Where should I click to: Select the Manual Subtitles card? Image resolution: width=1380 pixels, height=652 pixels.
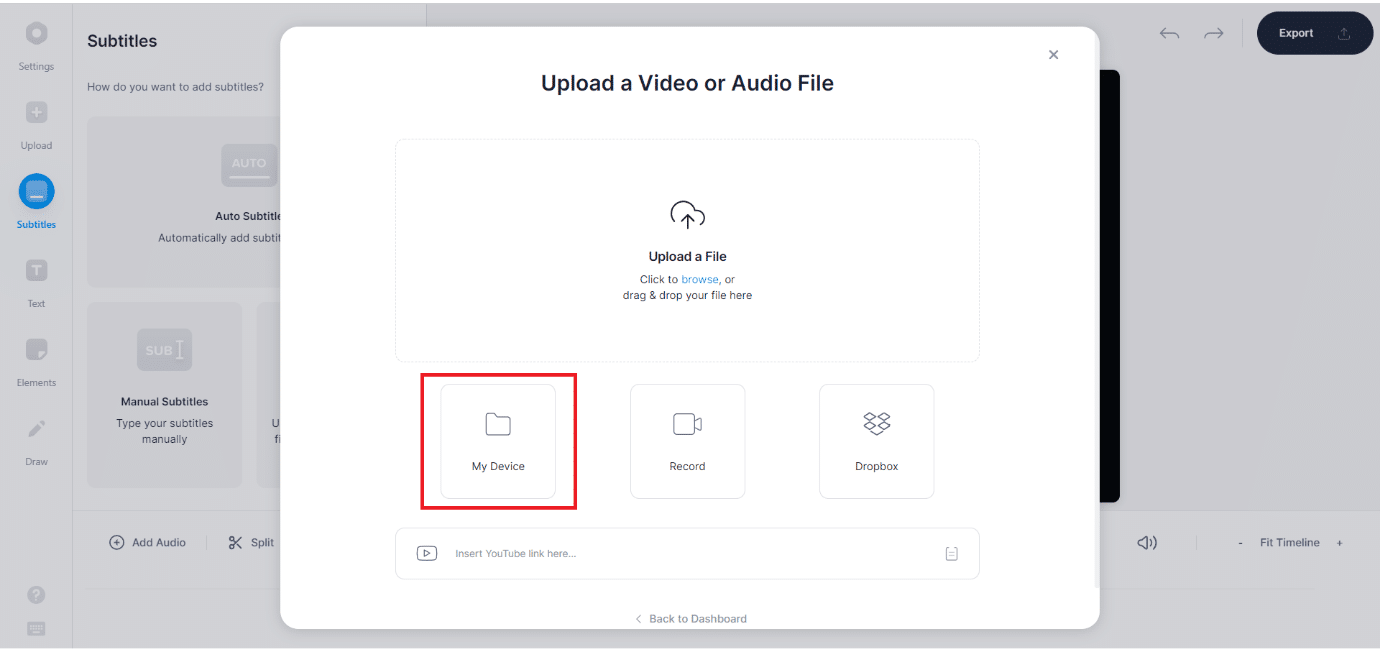[164, 395]
